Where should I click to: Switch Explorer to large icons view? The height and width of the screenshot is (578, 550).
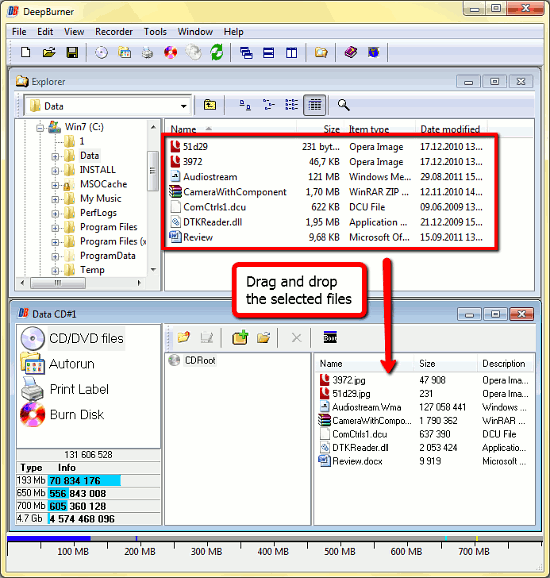245,105
